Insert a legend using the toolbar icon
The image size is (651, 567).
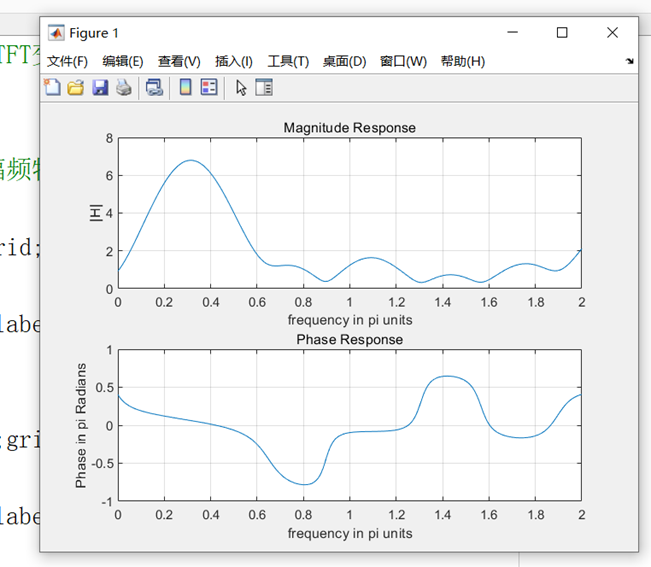pos(209,87)
